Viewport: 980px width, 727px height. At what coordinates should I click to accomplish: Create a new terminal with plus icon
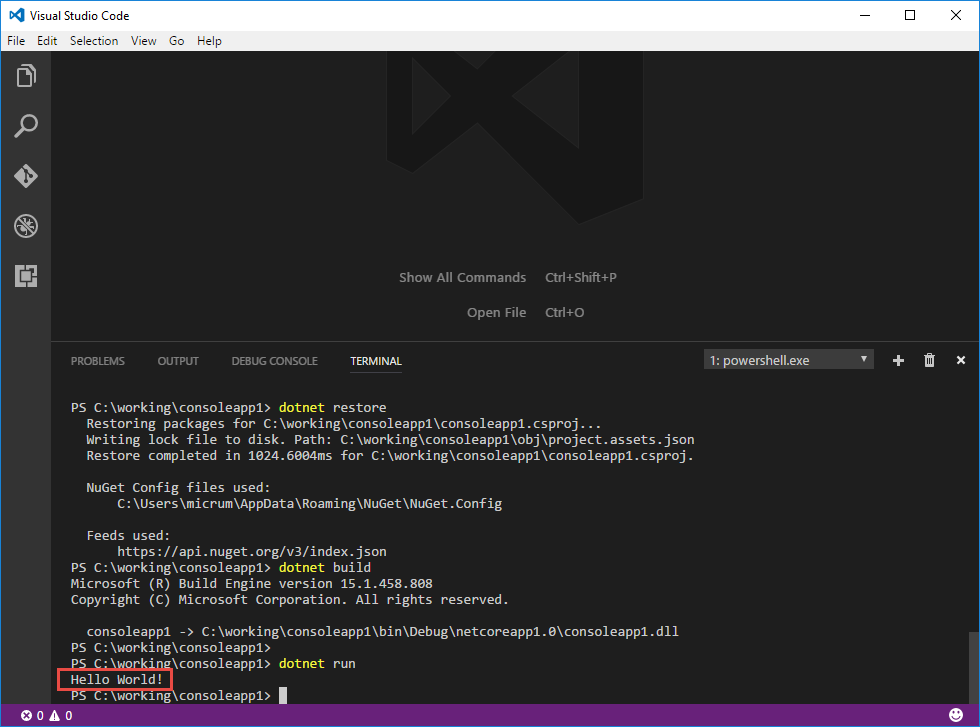pos(898,360)
